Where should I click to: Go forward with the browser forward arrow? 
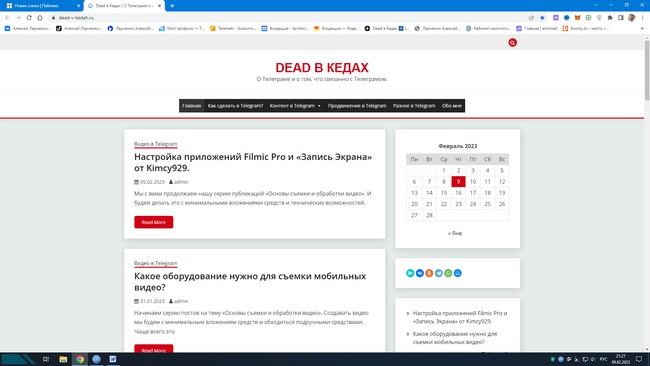pos(18,17)
